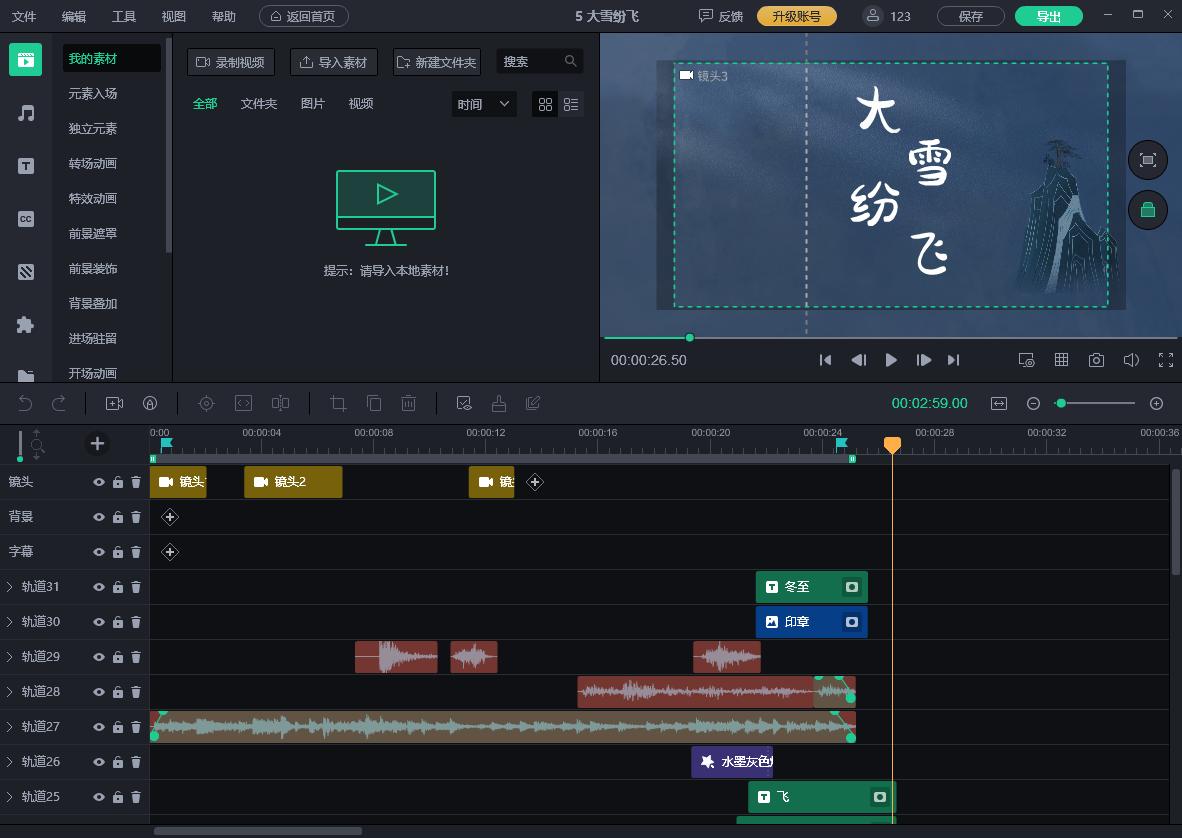Image resolution: width=1182 pixels, height=838 pixels.
Task: Lock the 背景 track
Action: (x=118, y=517)
